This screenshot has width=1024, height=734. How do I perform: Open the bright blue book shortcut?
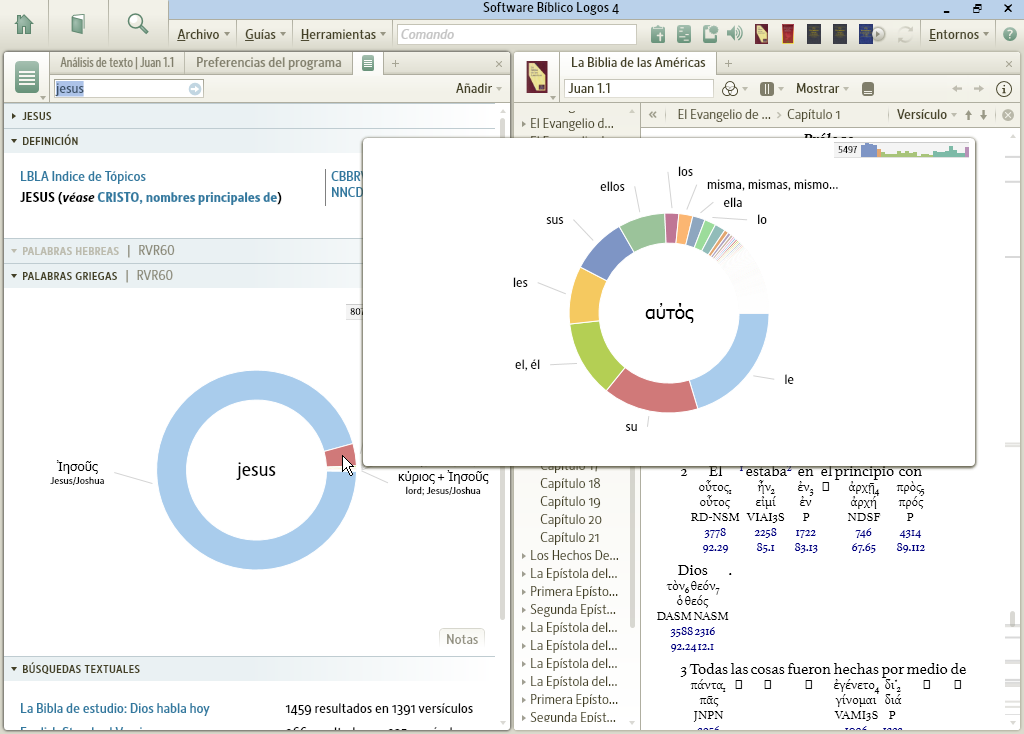(x=865, y=34)
